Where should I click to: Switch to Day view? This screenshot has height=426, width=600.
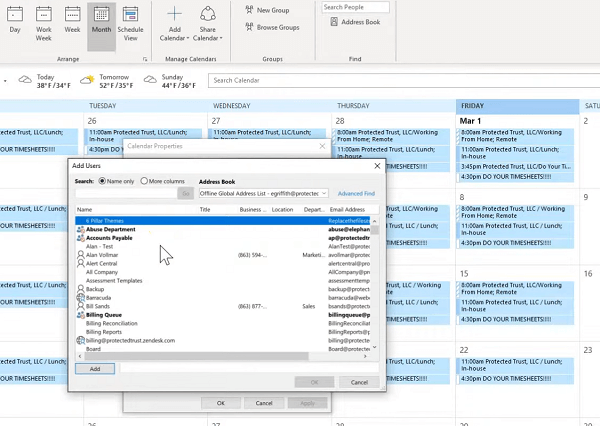click(15, 20)
